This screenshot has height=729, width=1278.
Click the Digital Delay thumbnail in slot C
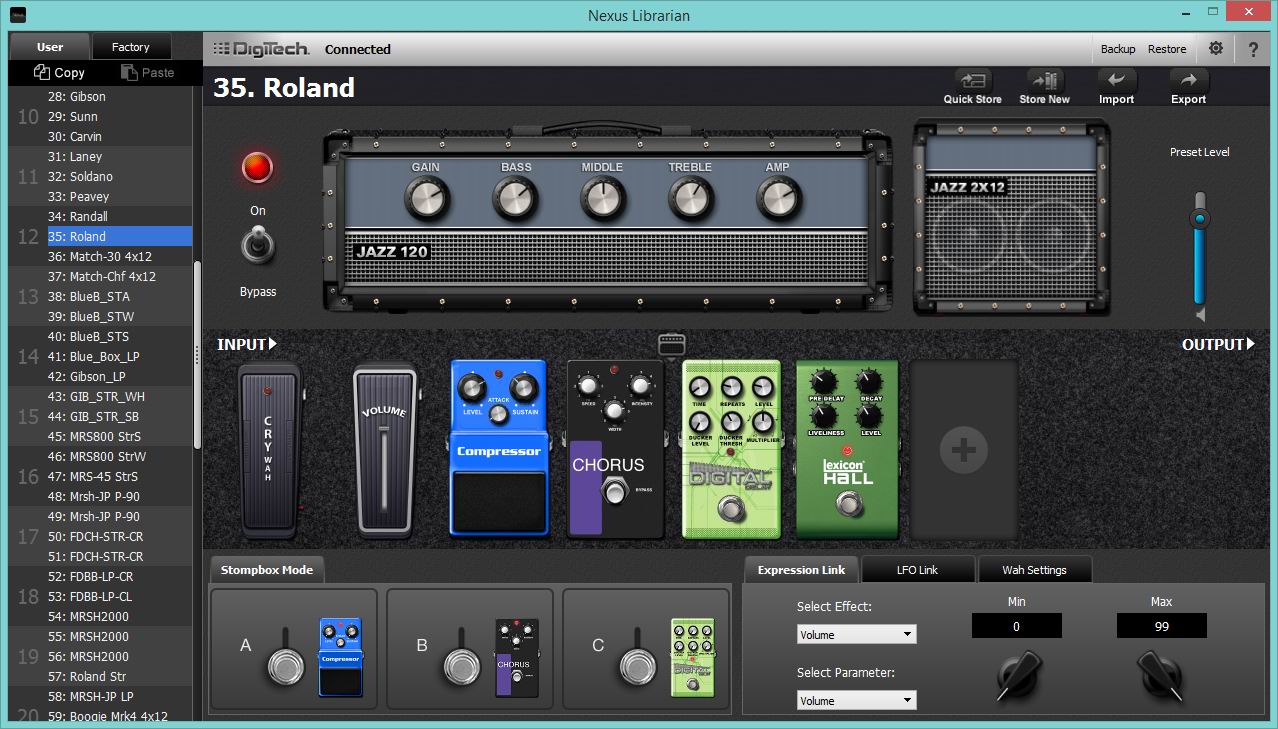coord(693,656)
